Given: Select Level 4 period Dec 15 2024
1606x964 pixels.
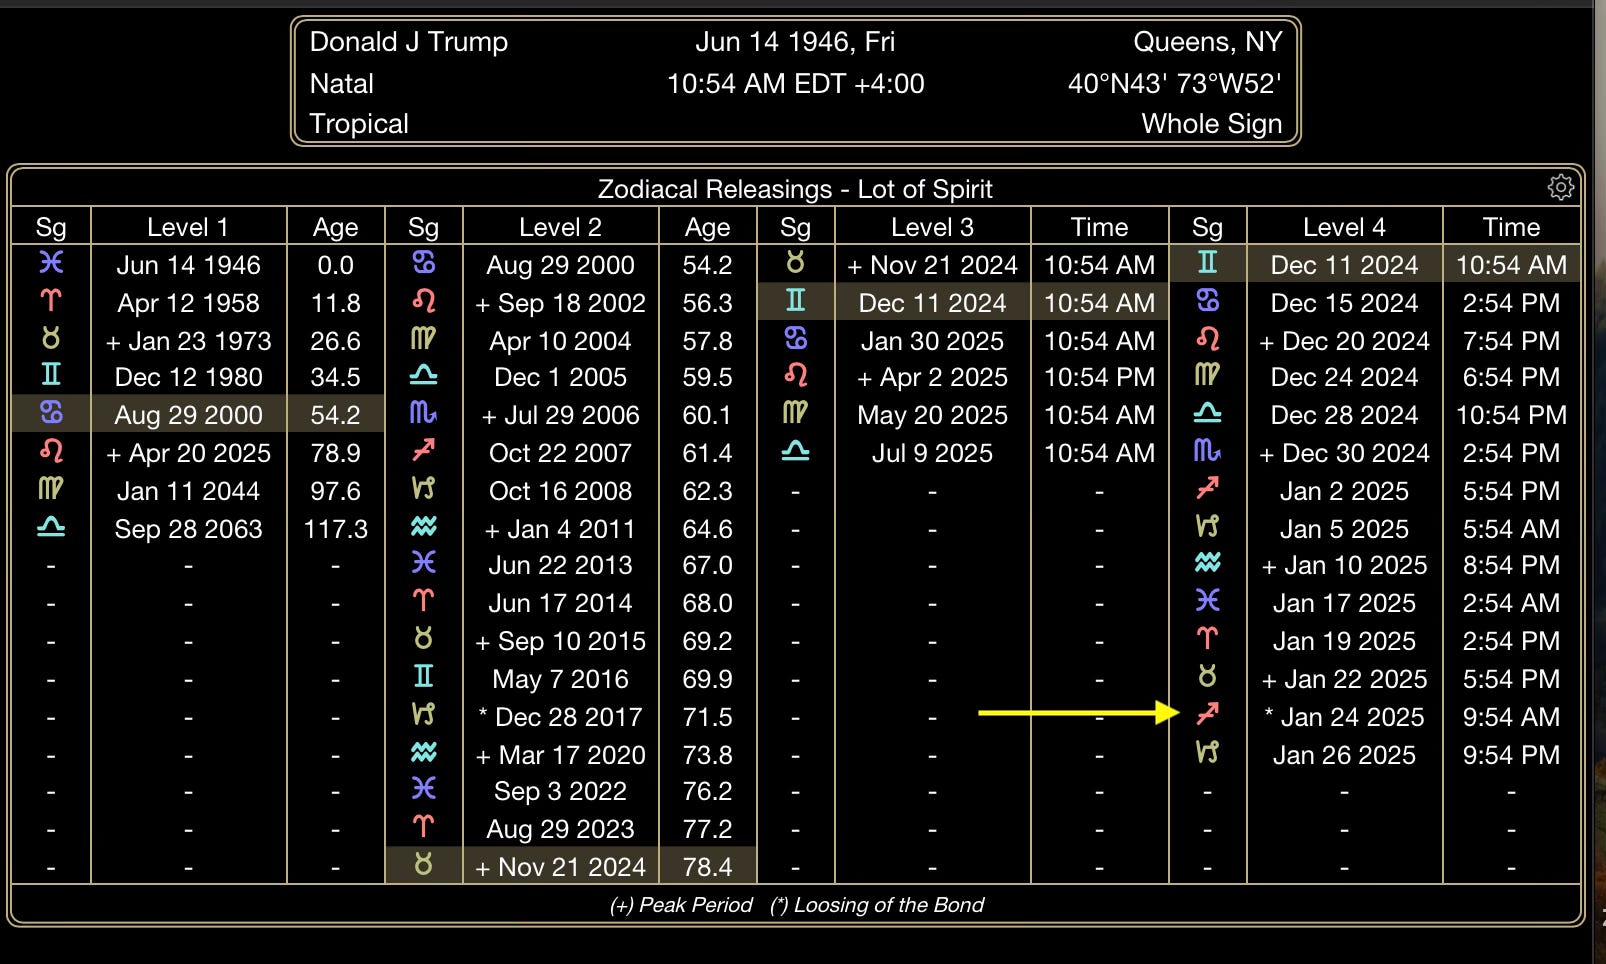Looking at the screenshot, I should point(1344,303).
